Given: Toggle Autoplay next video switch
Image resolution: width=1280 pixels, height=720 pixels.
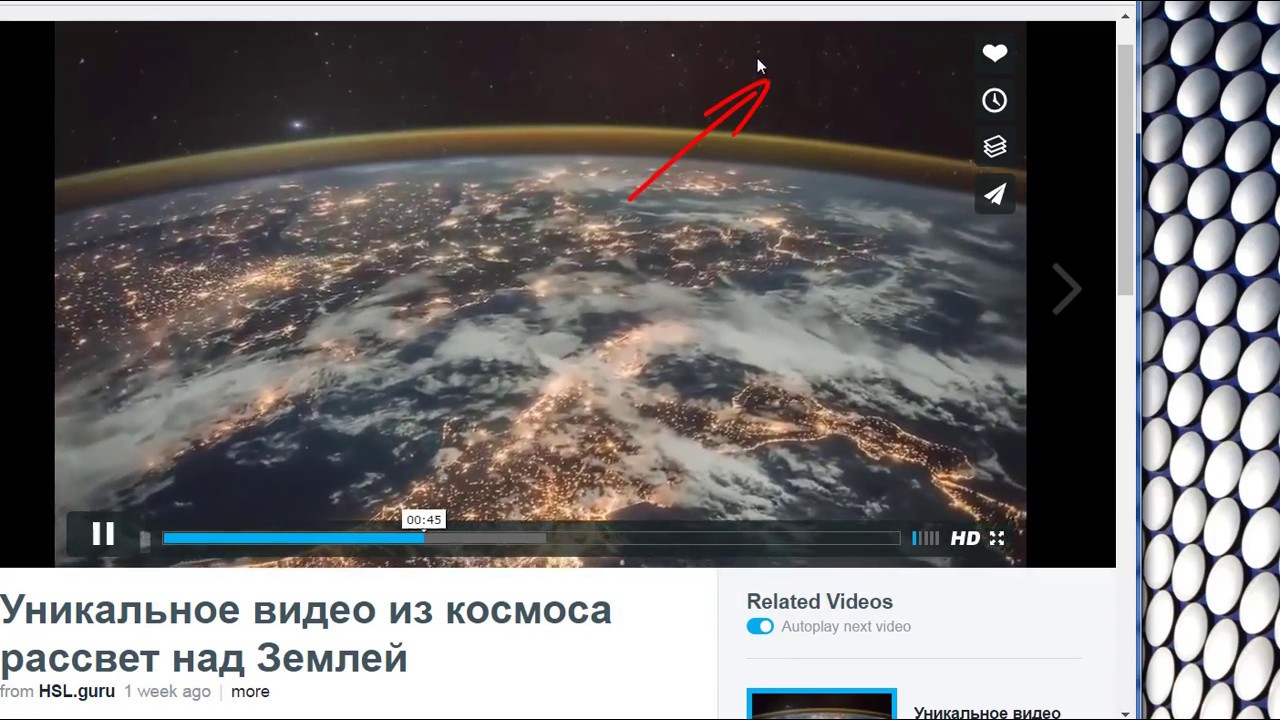Looking at the screenshot, I should [x=760, y=626].
